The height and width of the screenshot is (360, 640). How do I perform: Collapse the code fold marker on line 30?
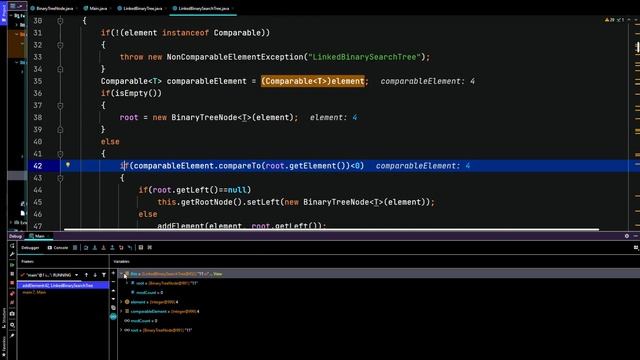(60, 21)
